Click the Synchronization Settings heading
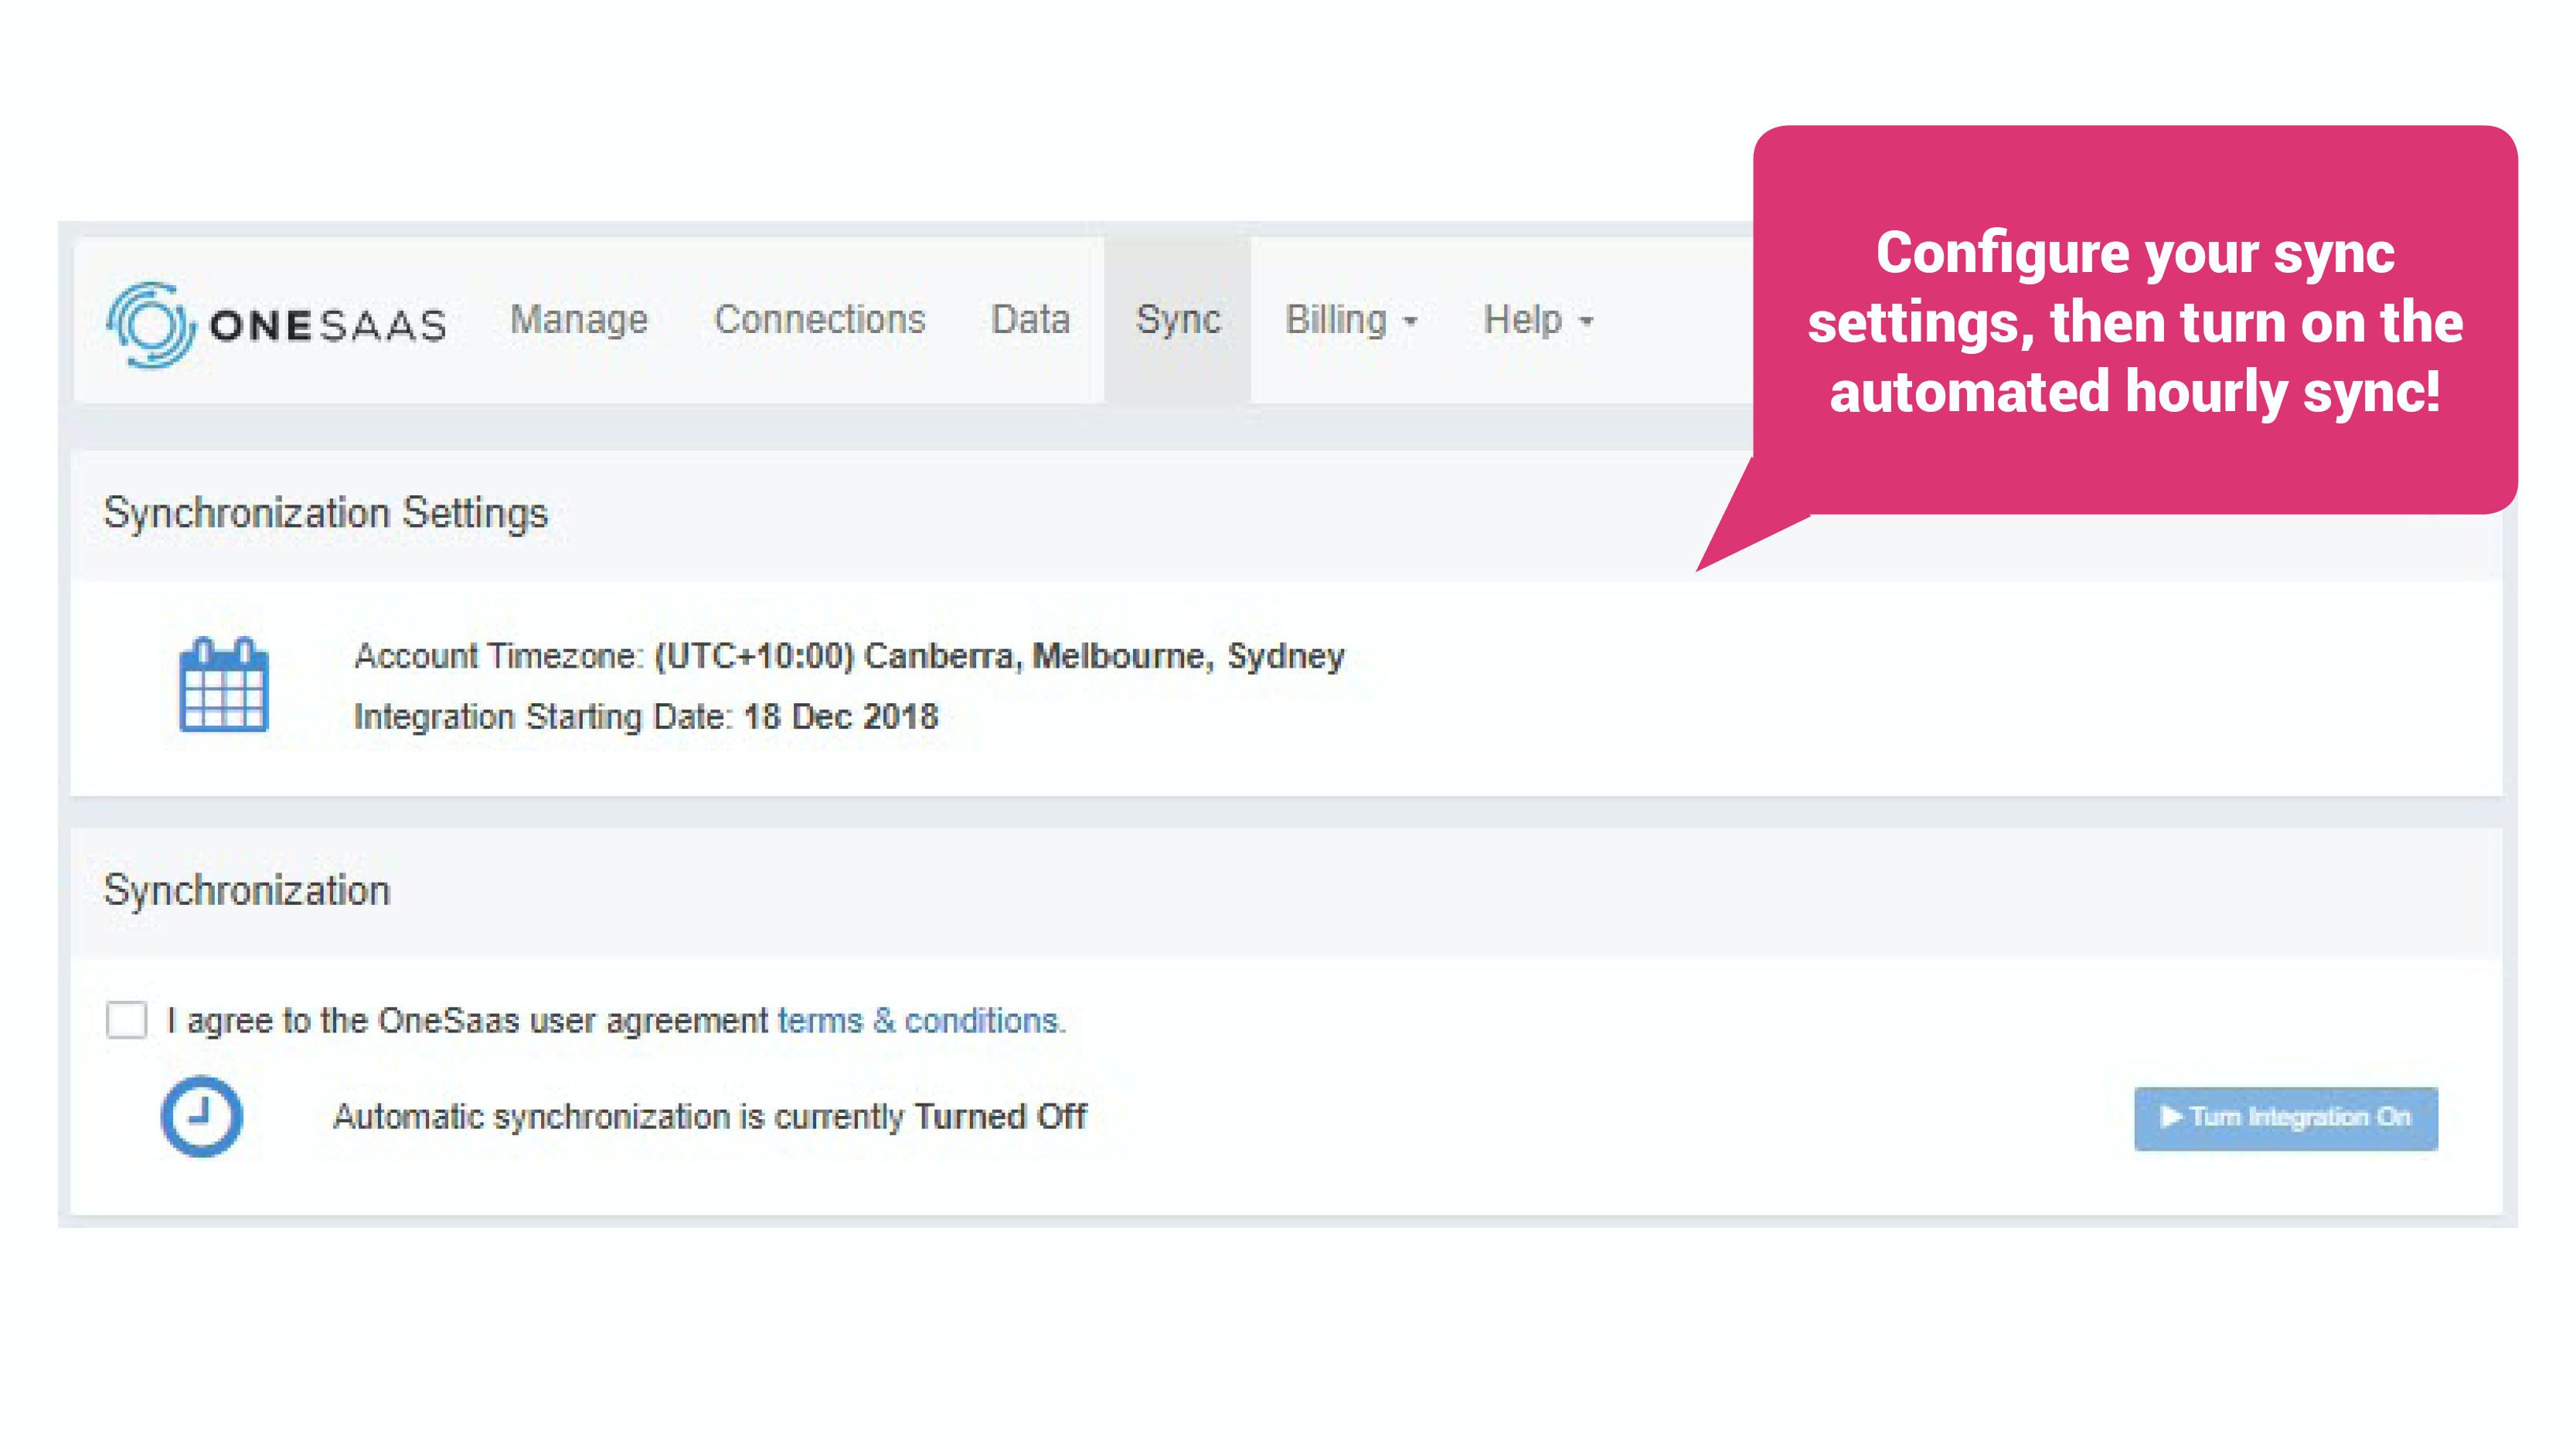The height and width of the screenshot is (1449, 2576). click(326, 514)
